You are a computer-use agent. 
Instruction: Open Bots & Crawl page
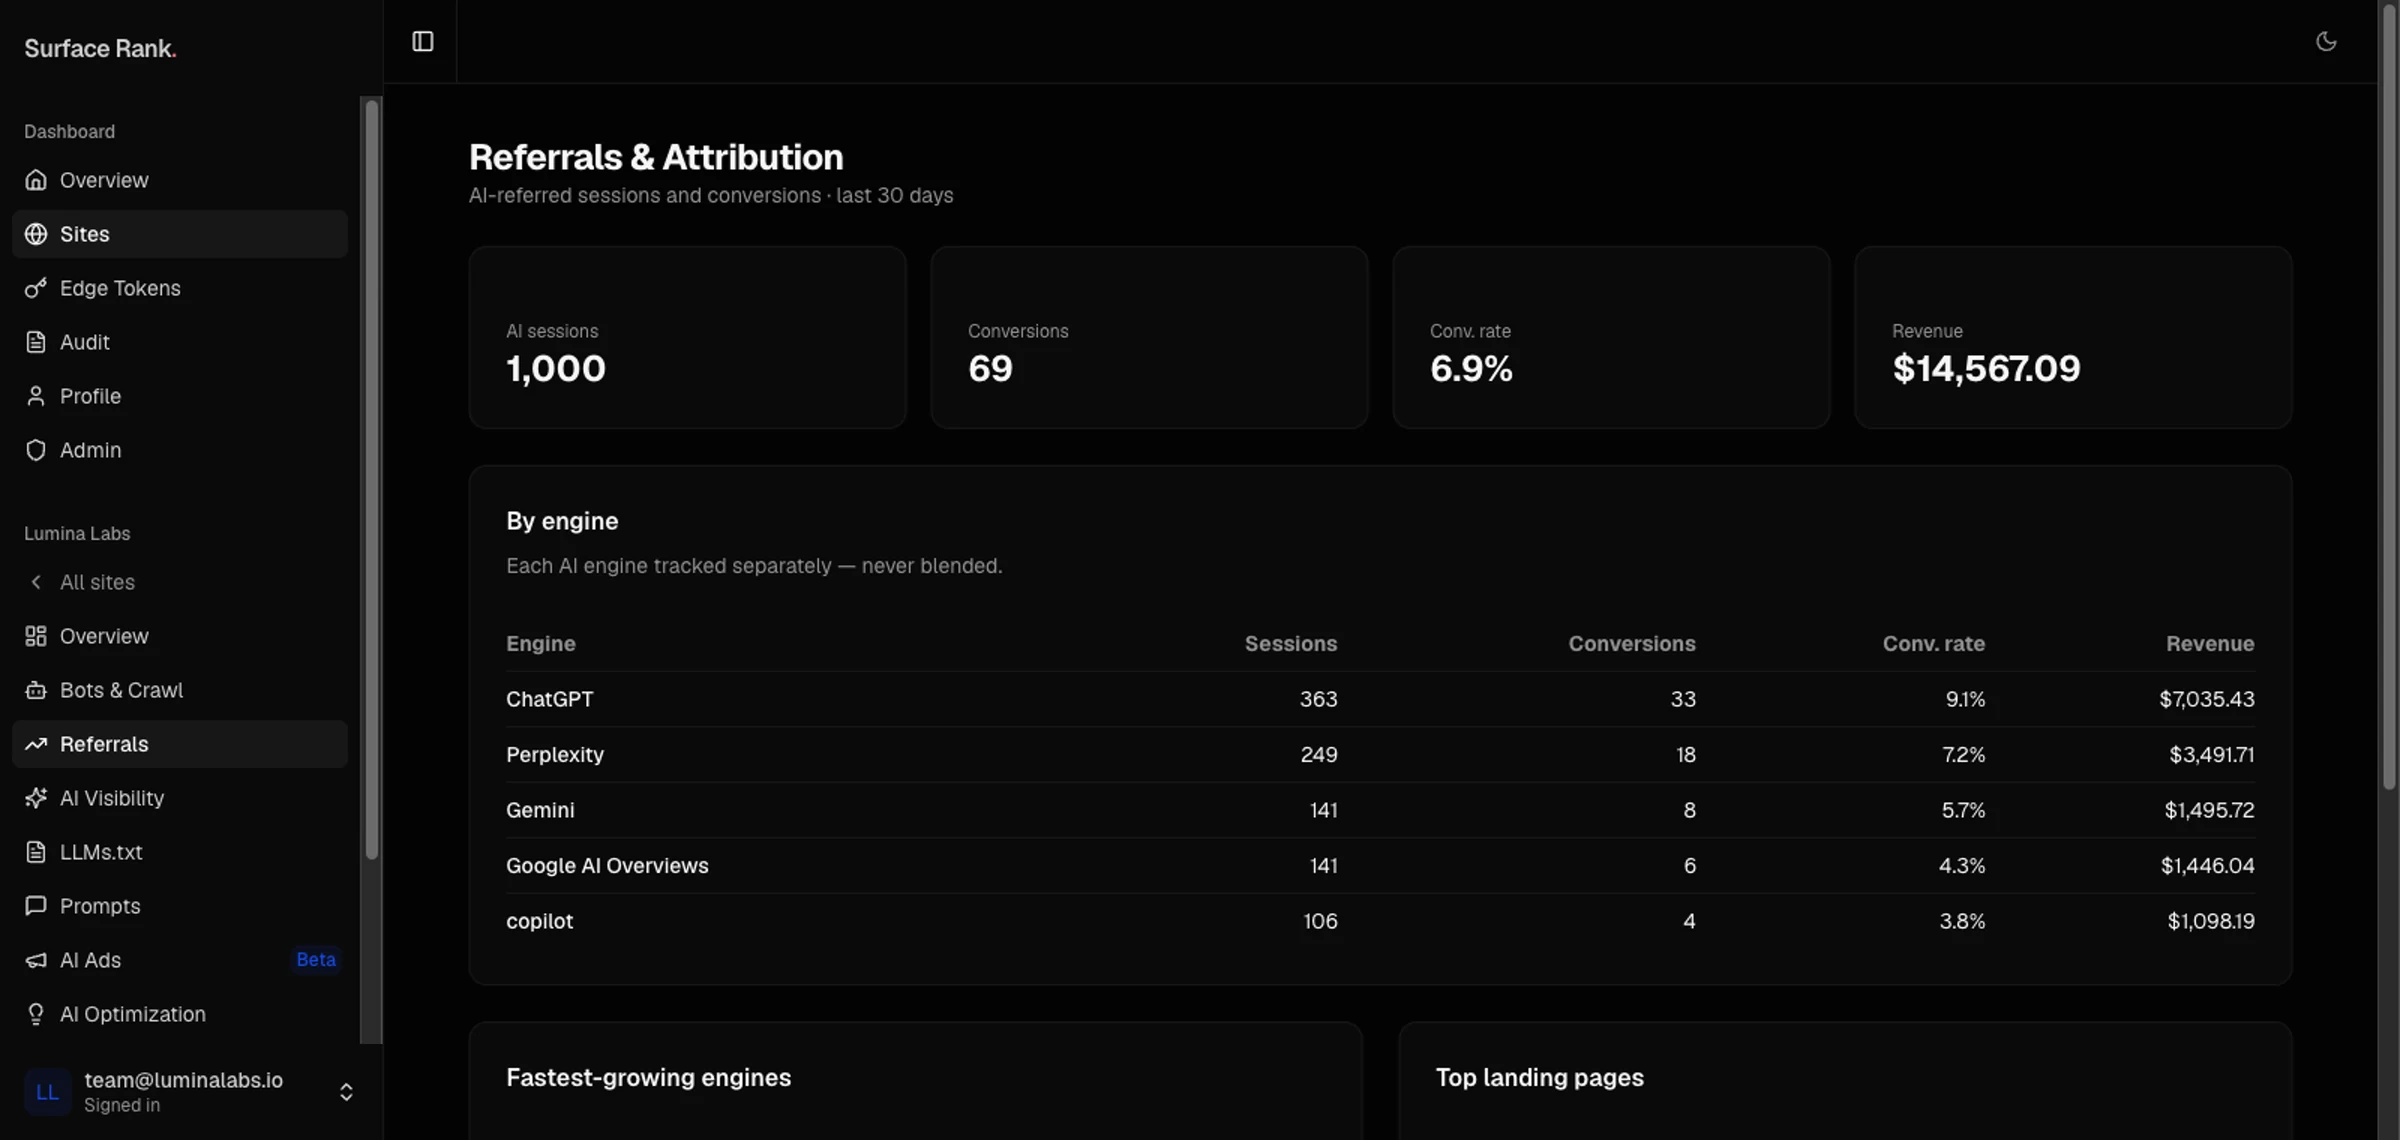[180, 690]
